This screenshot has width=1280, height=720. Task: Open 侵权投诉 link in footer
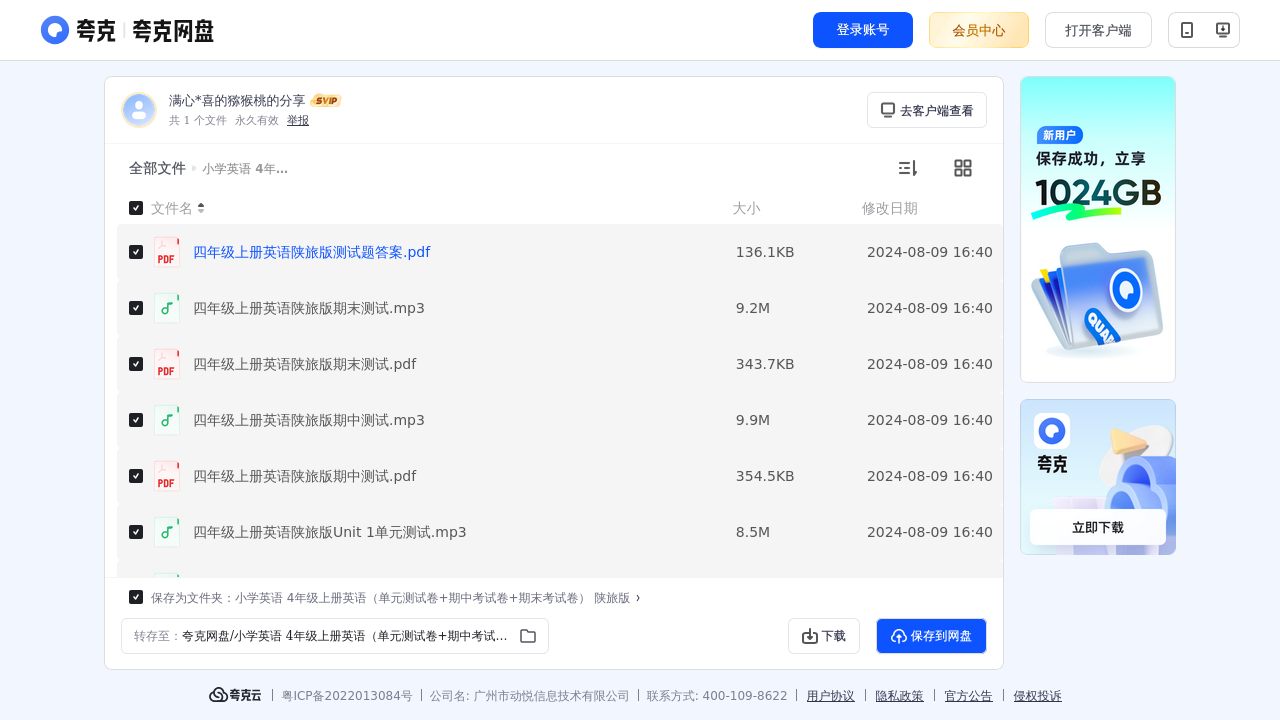click(1038, 696)
